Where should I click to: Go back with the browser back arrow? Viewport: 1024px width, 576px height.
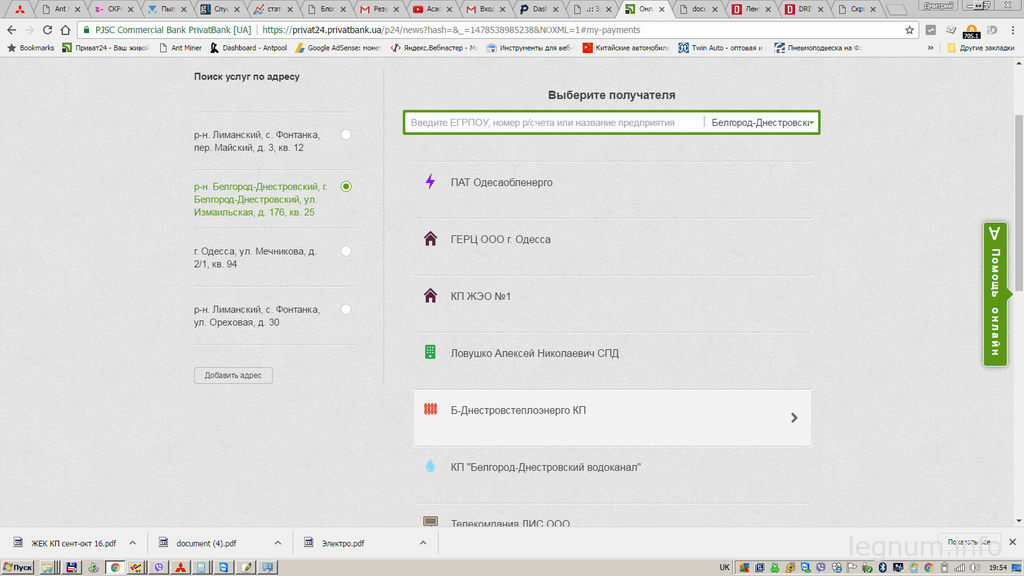click(12, 30)
